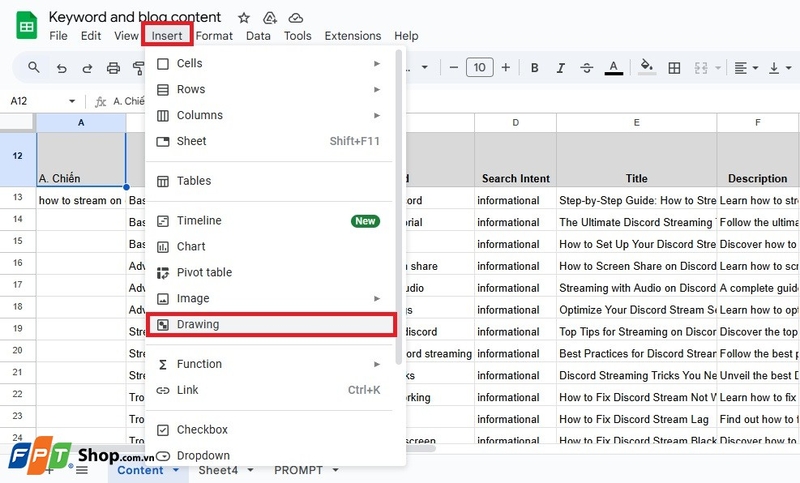Choose Timeline from Insert menu

269,221
